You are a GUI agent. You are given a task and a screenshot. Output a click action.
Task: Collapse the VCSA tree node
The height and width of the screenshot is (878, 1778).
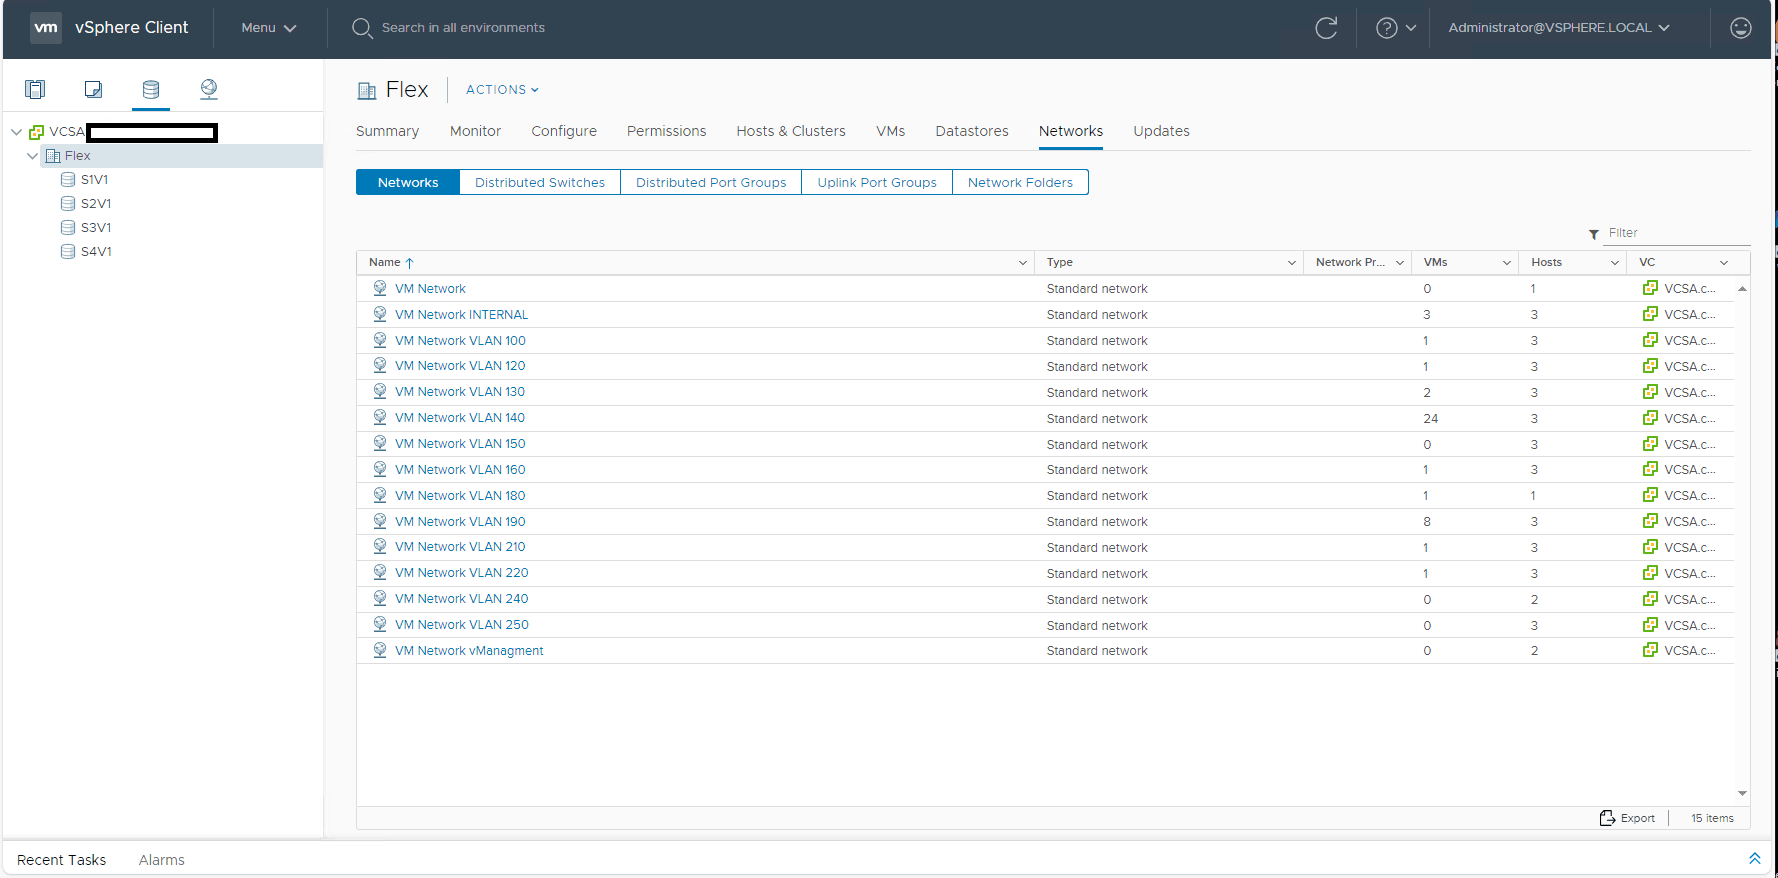click(17, 132)
